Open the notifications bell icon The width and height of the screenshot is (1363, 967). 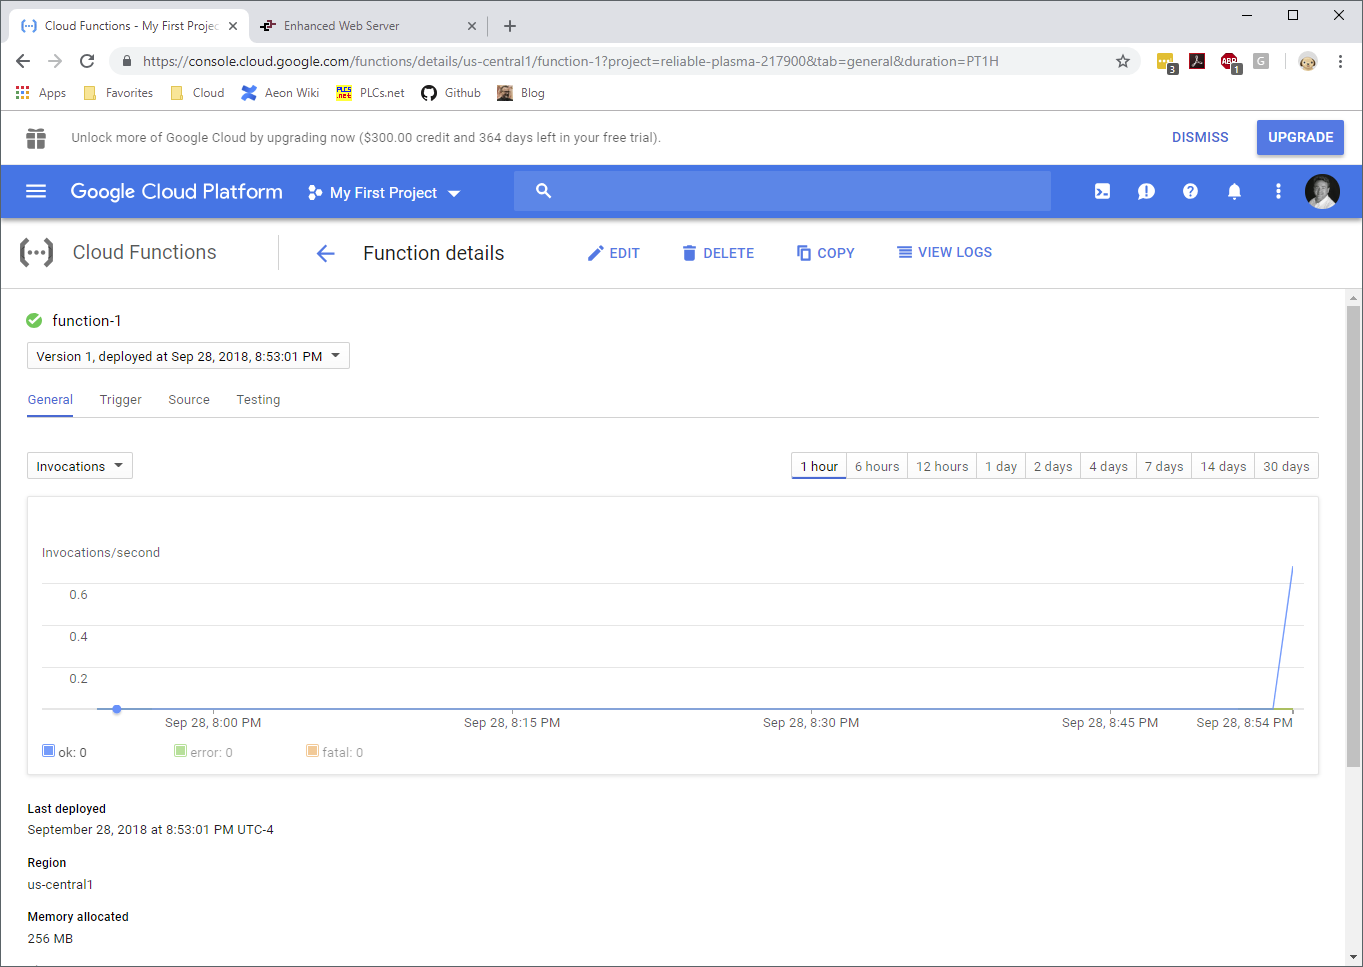(x=1234, y=191)
